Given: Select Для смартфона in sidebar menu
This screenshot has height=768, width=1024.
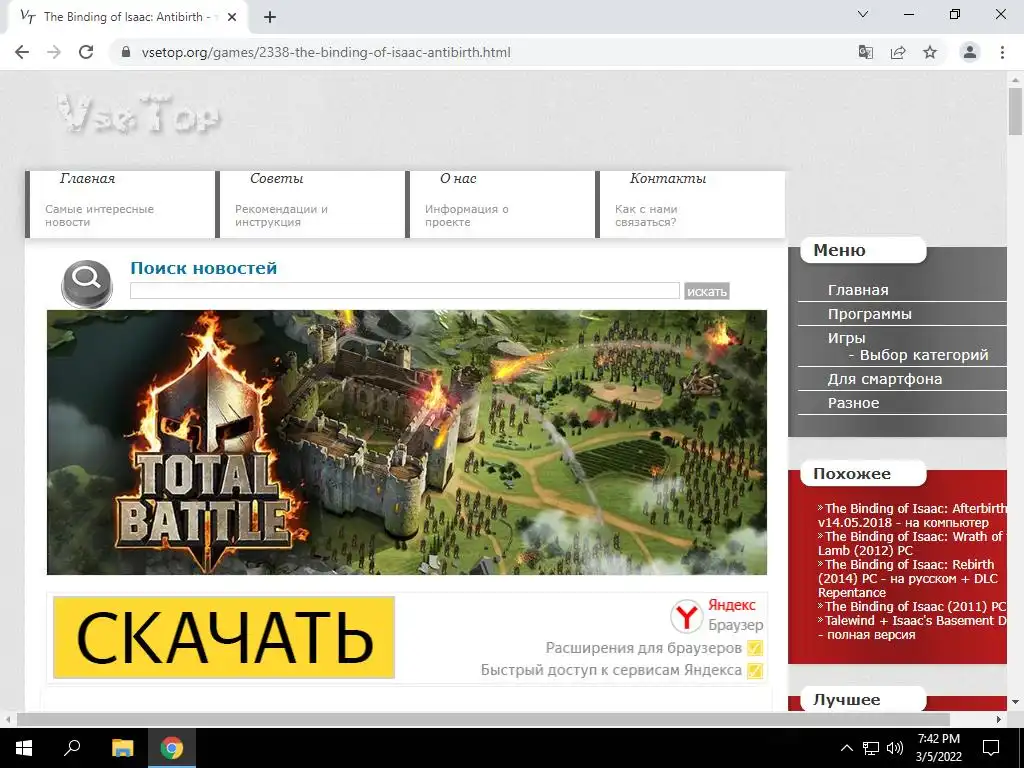Looking at the screenshot, I should 885,379.
